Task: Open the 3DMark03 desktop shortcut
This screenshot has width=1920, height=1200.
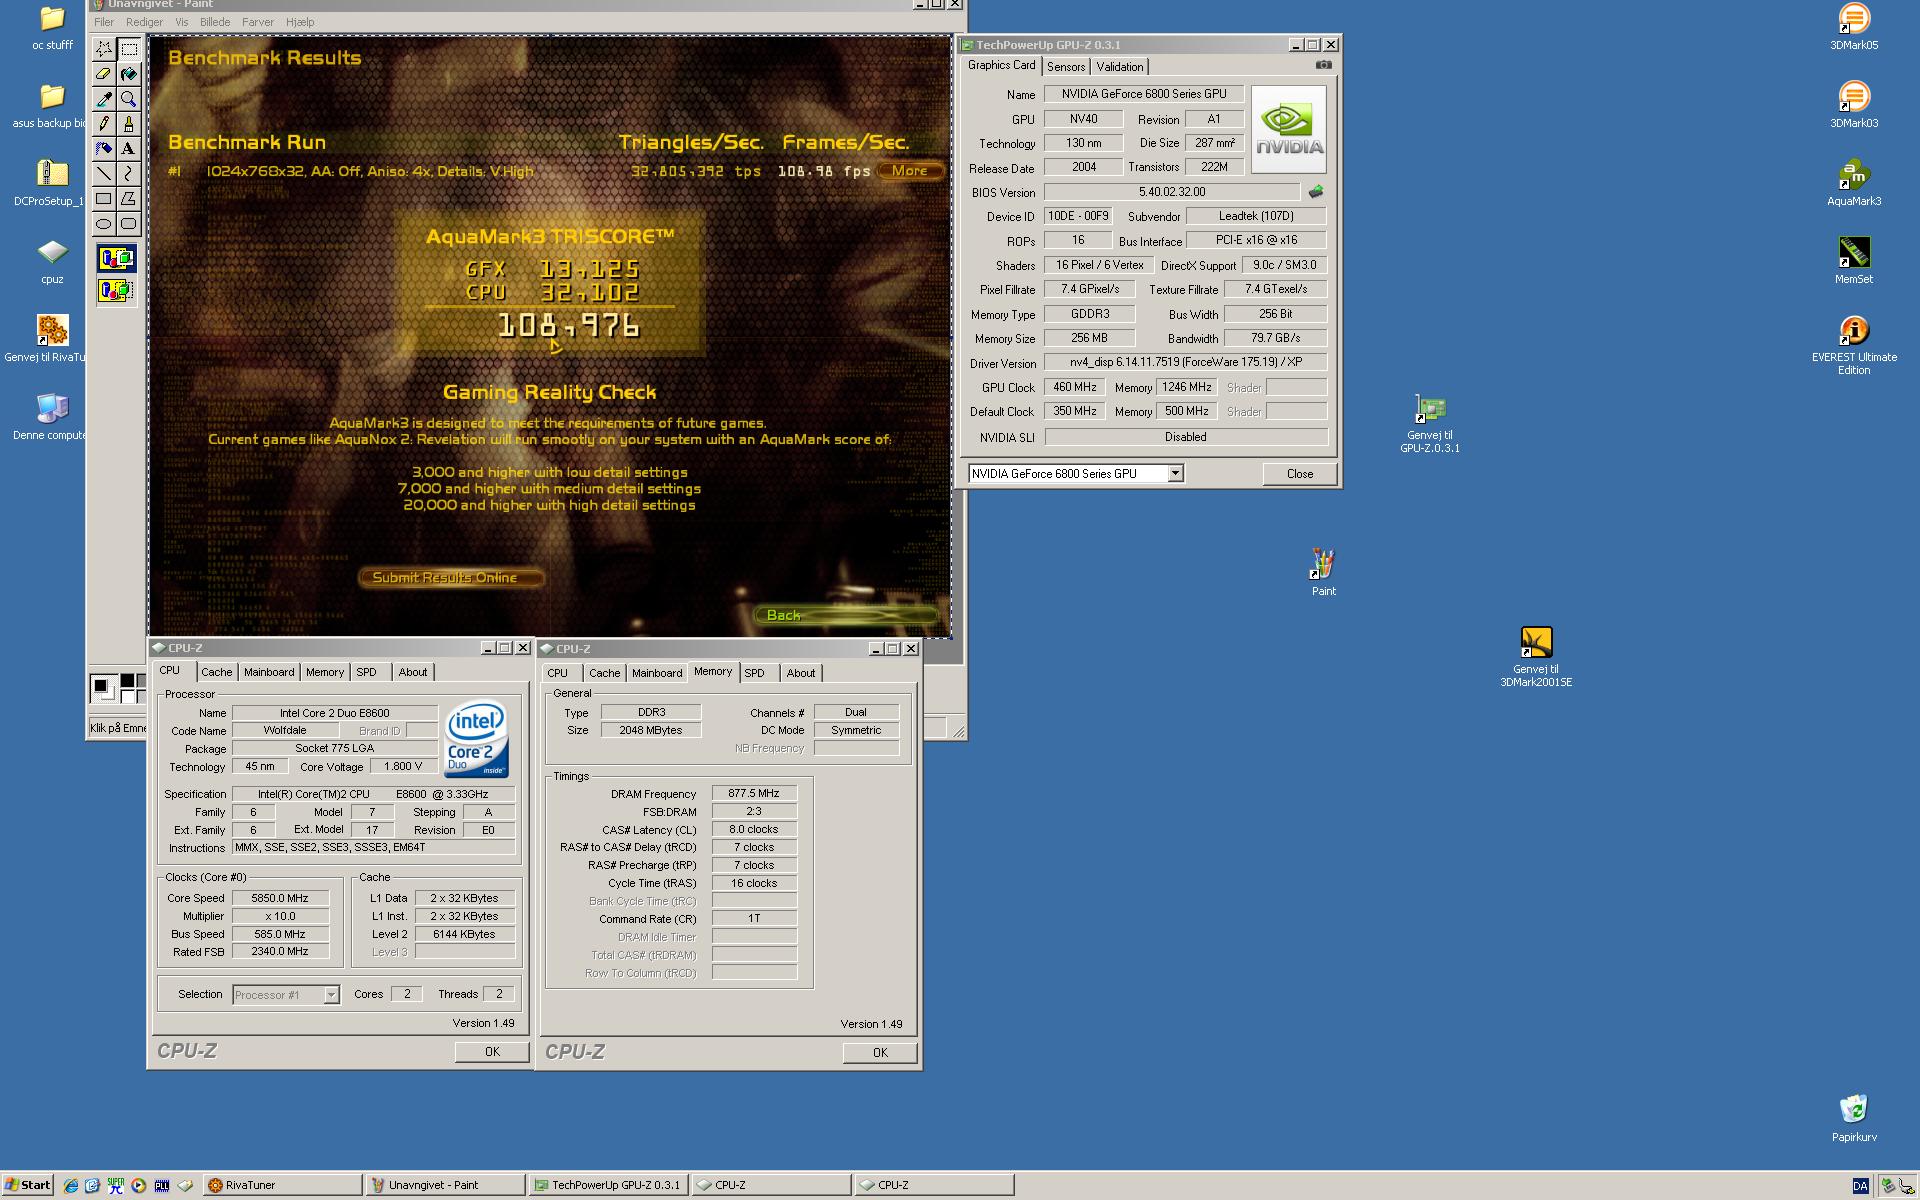Action: pos(1854,105)
